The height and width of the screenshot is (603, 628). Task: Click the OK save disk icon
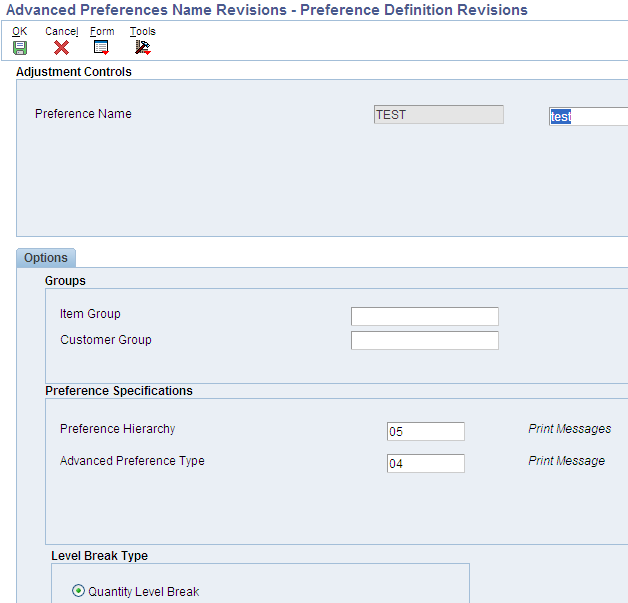point(20,48)
